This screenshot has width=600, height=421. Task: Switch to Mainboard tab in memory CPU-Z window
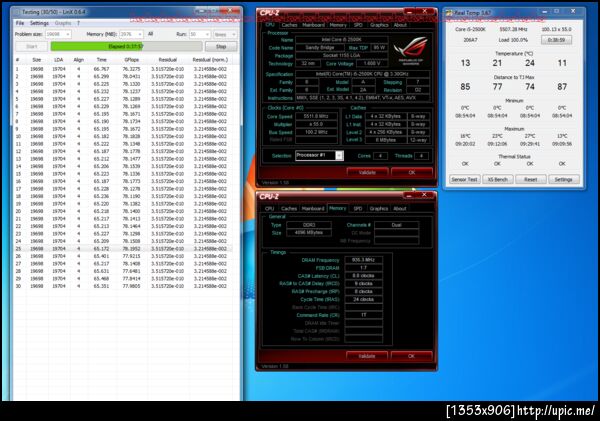pyautogui.click(x=313, y=209)
